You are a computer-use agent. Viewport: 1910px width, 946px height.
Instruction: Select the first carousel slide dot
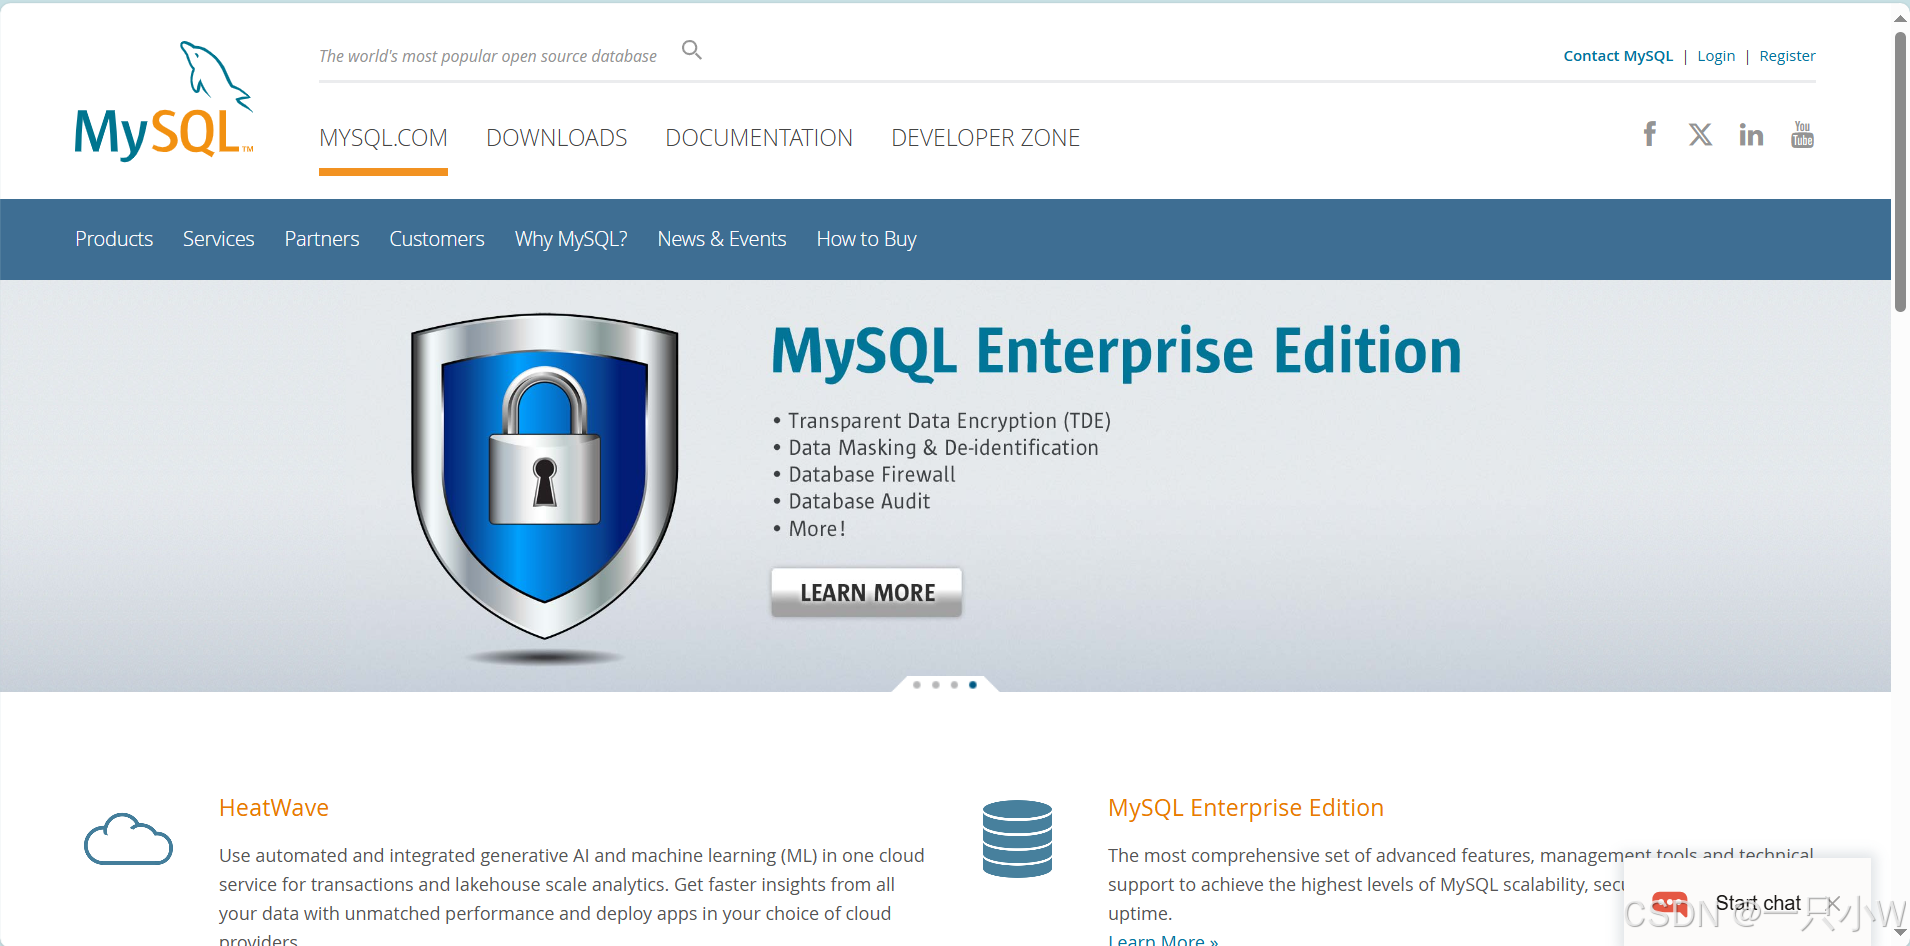[917, 685]
